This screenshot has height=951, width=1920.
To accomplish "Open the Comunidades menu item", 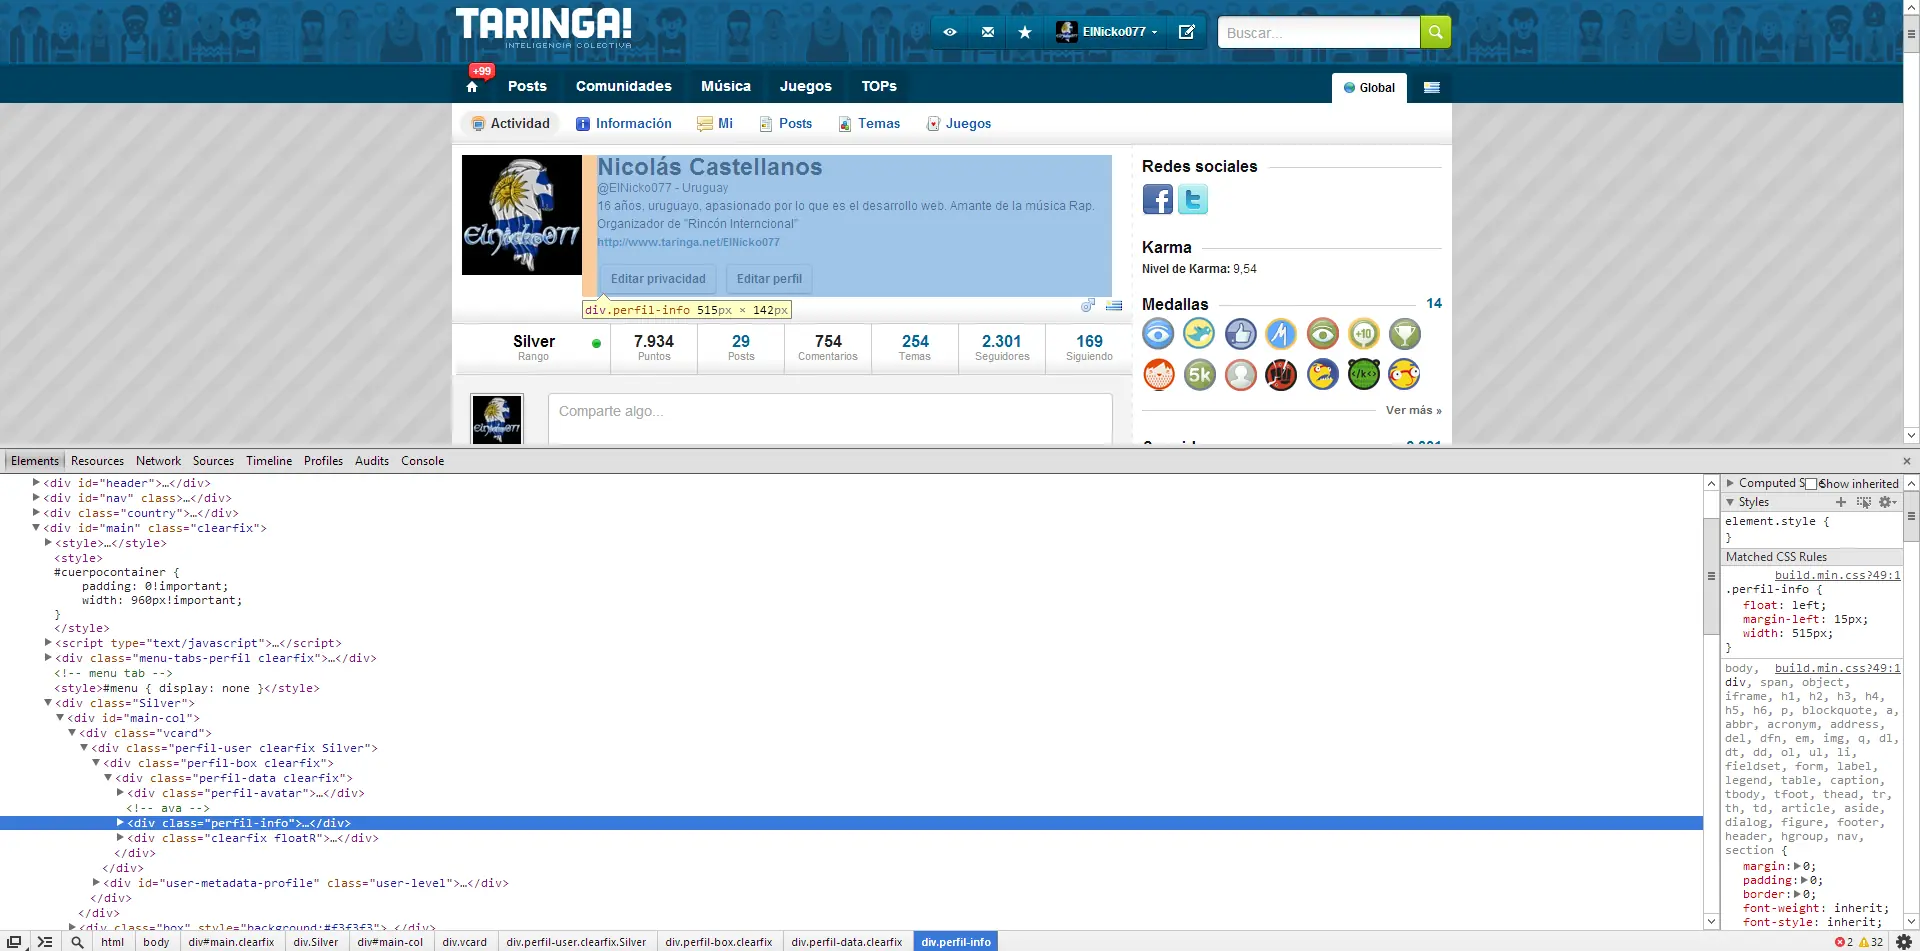I will (x=624, y=86).
